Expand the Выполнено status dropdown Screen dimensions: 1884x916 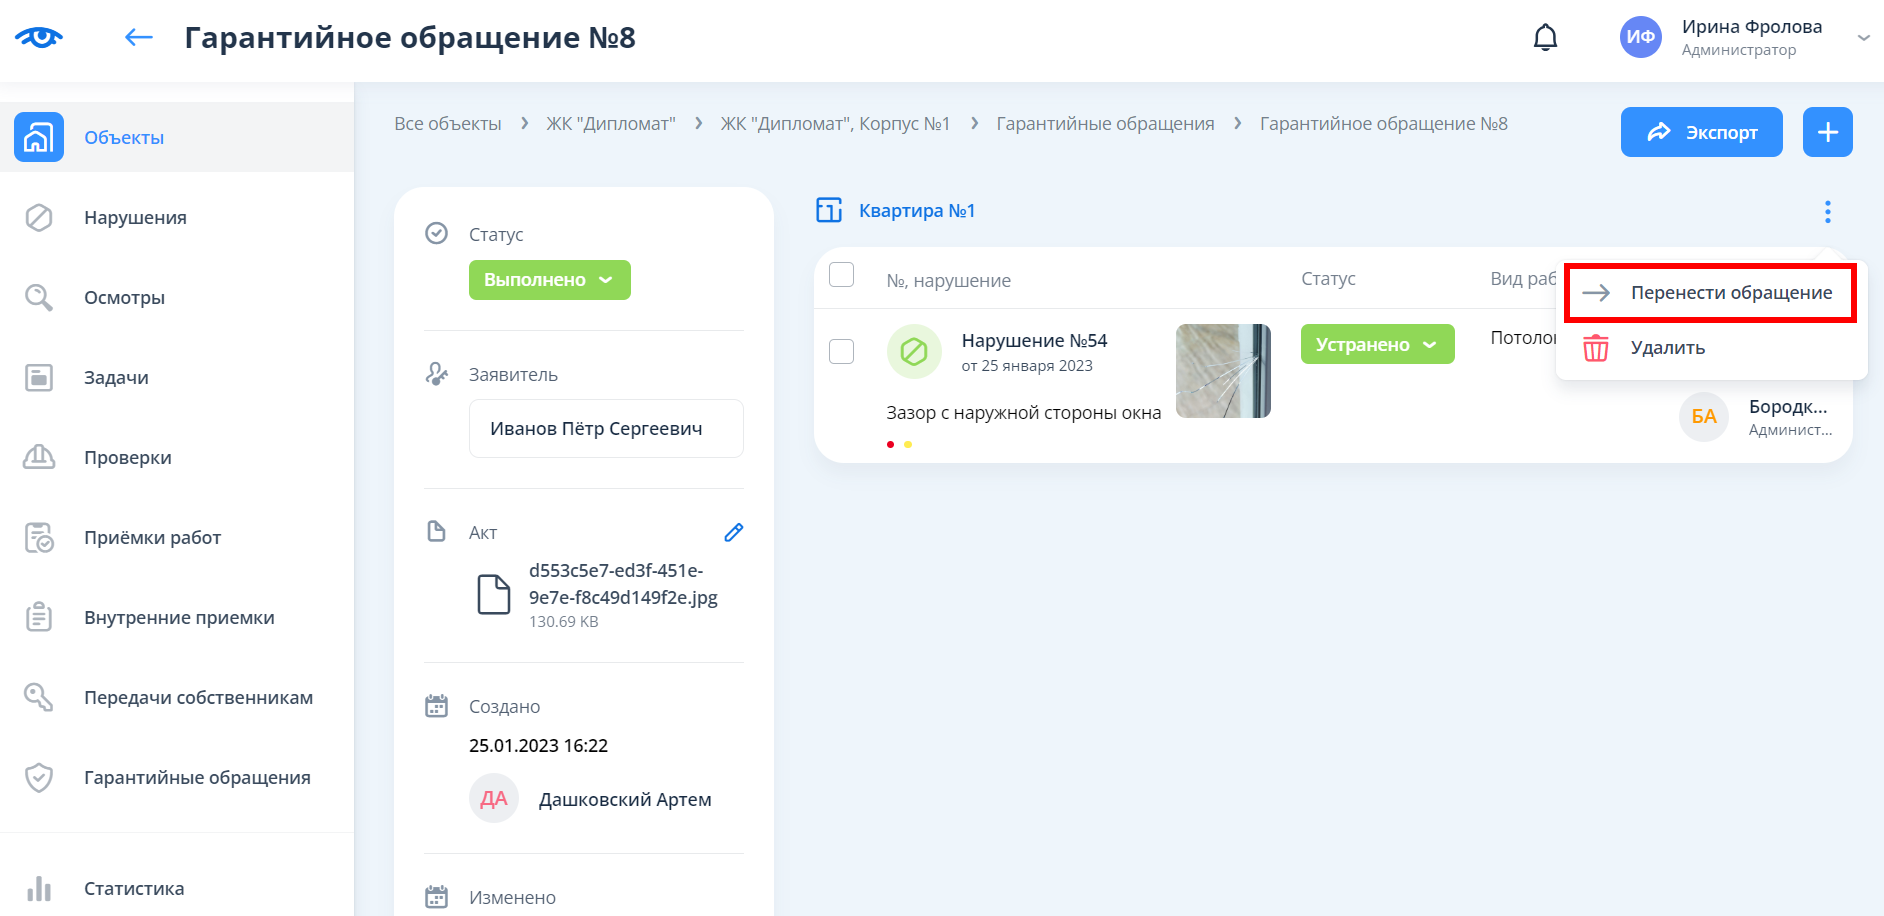coord(549,280)
